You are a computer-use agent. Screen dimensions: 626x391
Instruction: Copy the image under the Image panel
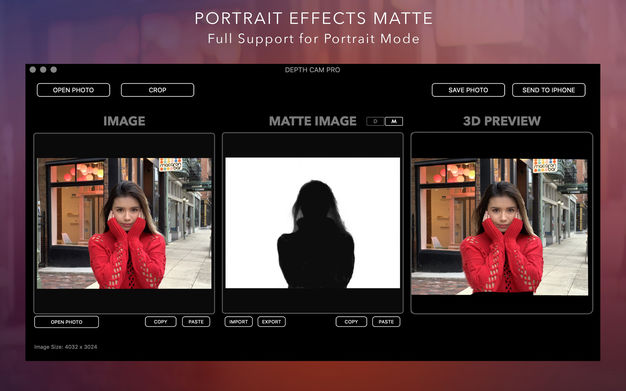(160, 322)
